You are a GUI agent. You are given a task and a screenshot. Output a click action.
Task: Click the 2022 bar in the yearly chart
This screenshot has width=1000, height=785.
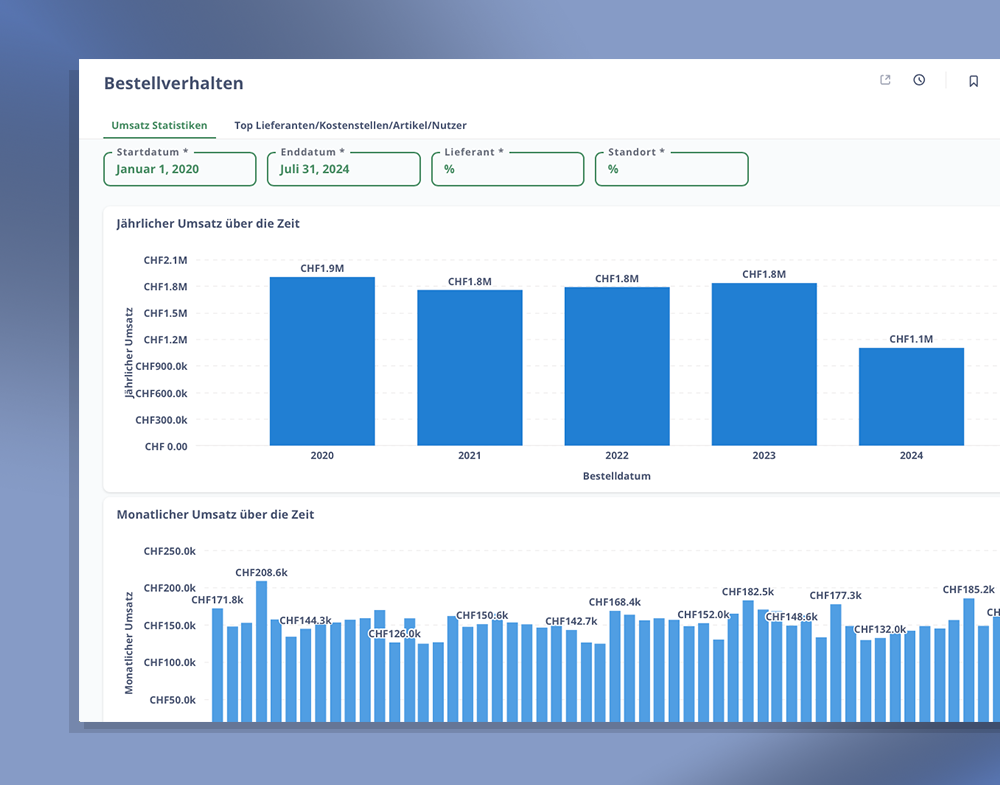(617, 366)
